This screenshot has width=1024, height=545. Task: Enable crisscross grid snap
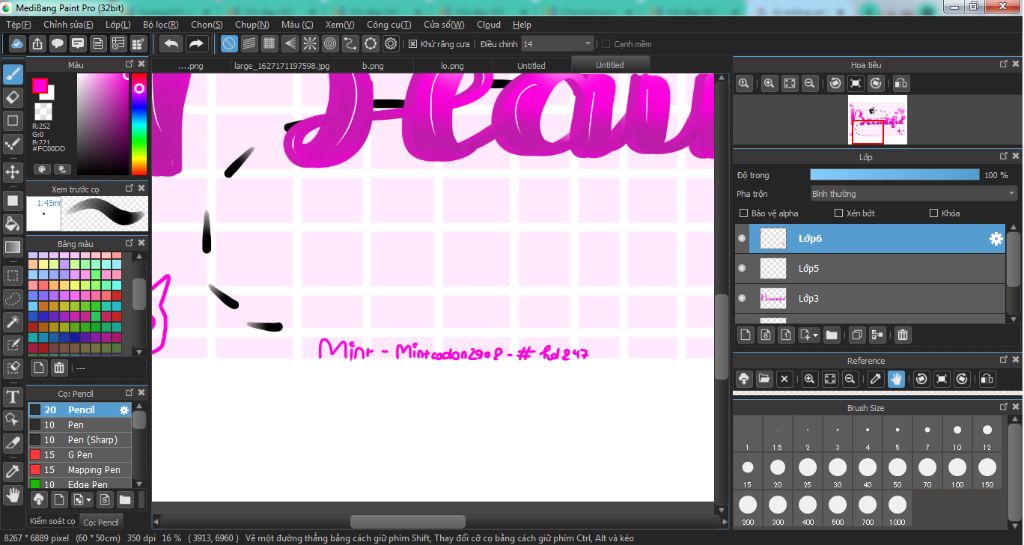pos(269,44)
